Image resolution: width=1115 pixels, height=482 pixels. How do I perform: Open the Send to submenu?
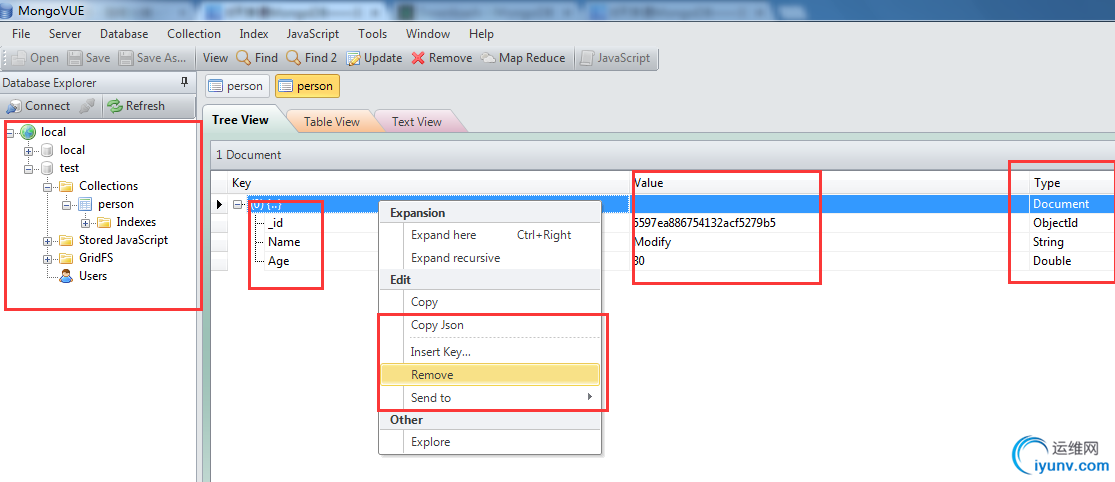tap(490, 397)
